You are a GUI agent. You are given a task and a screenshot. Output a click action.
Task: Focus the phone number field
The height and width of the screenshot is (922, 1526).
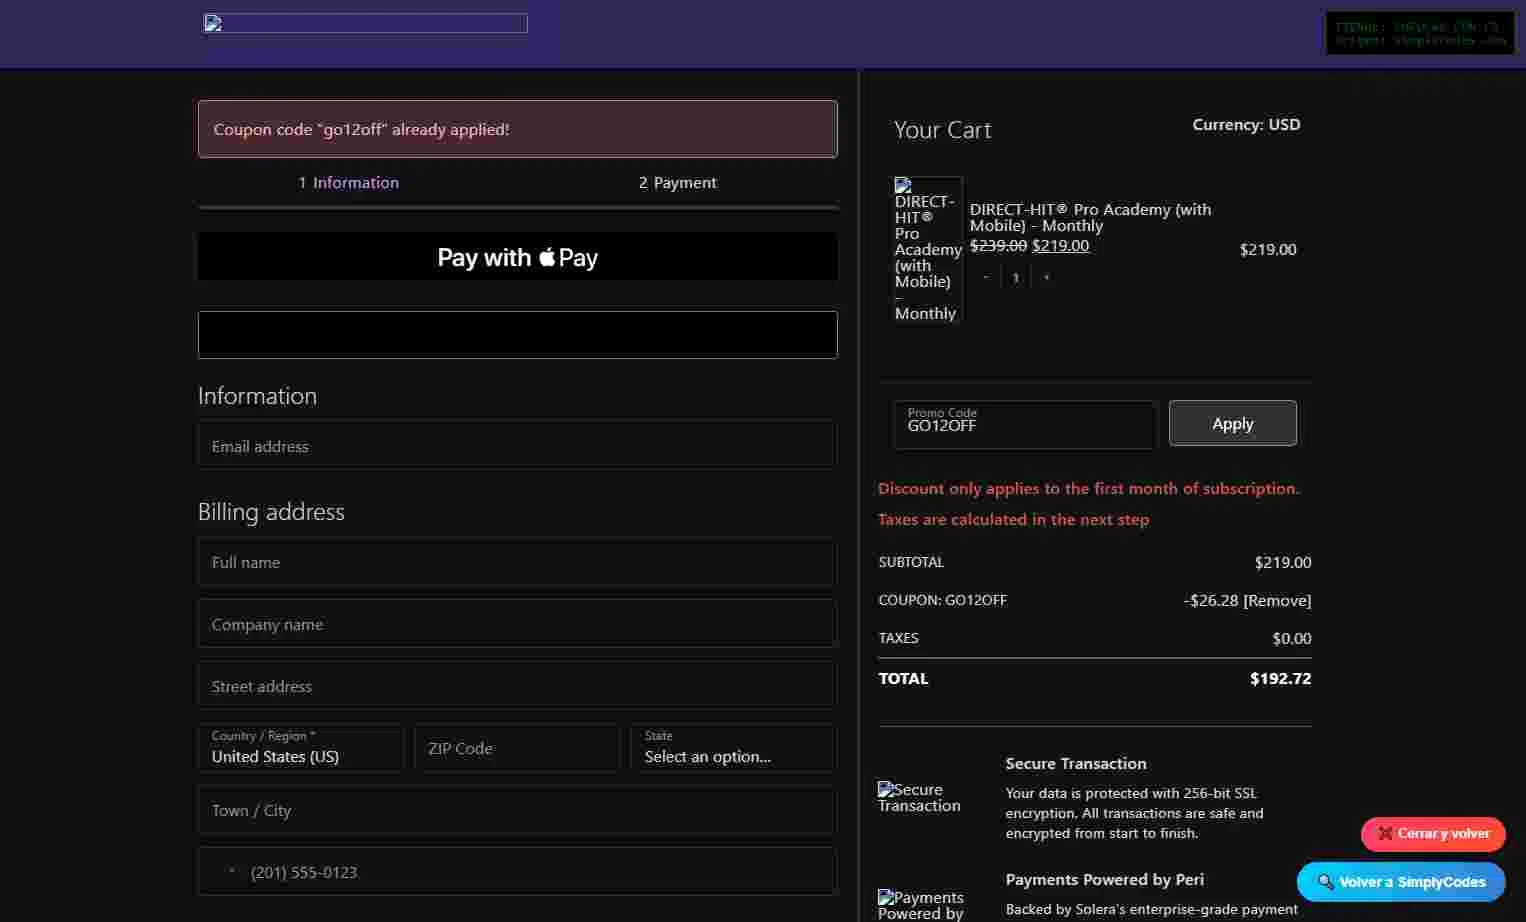click(517, 872)
